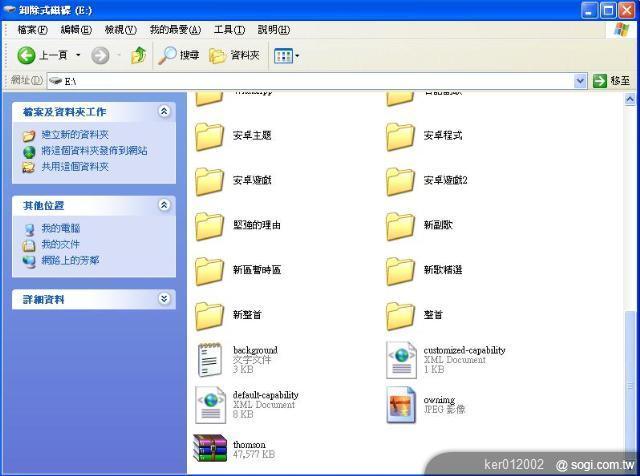Open the thomson RAR archive icon

pos(209,449)
